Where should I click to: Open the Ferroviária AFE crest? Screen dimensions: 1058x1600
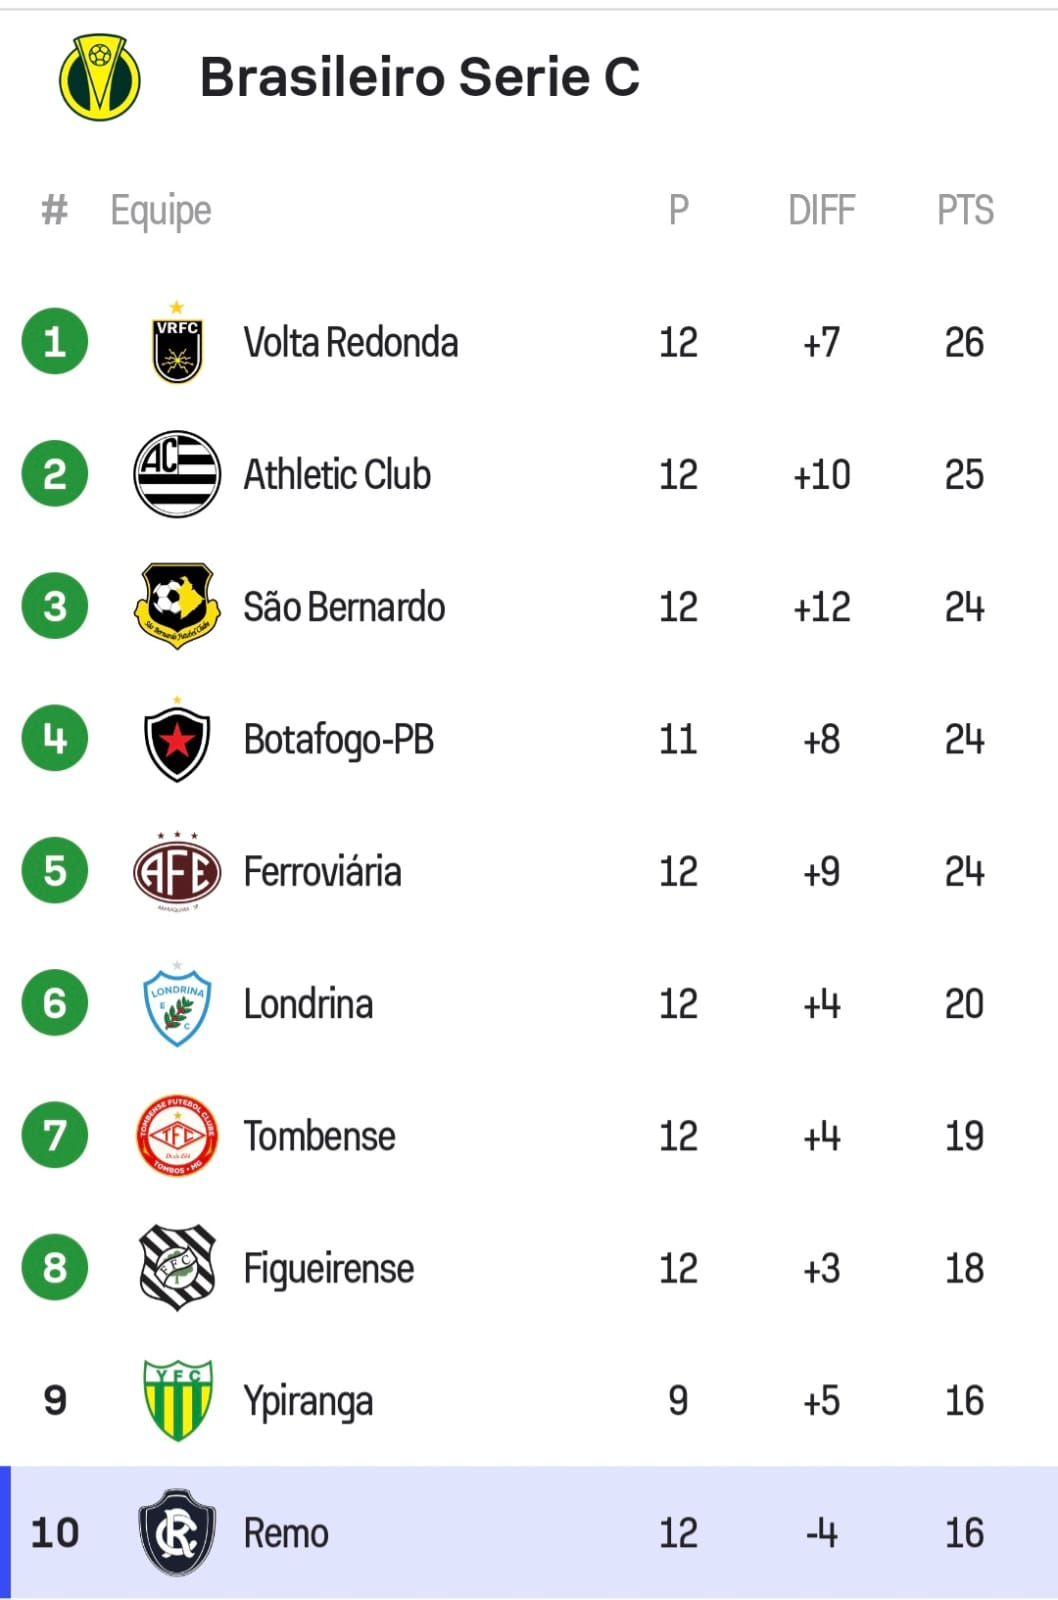coord(177,871)
